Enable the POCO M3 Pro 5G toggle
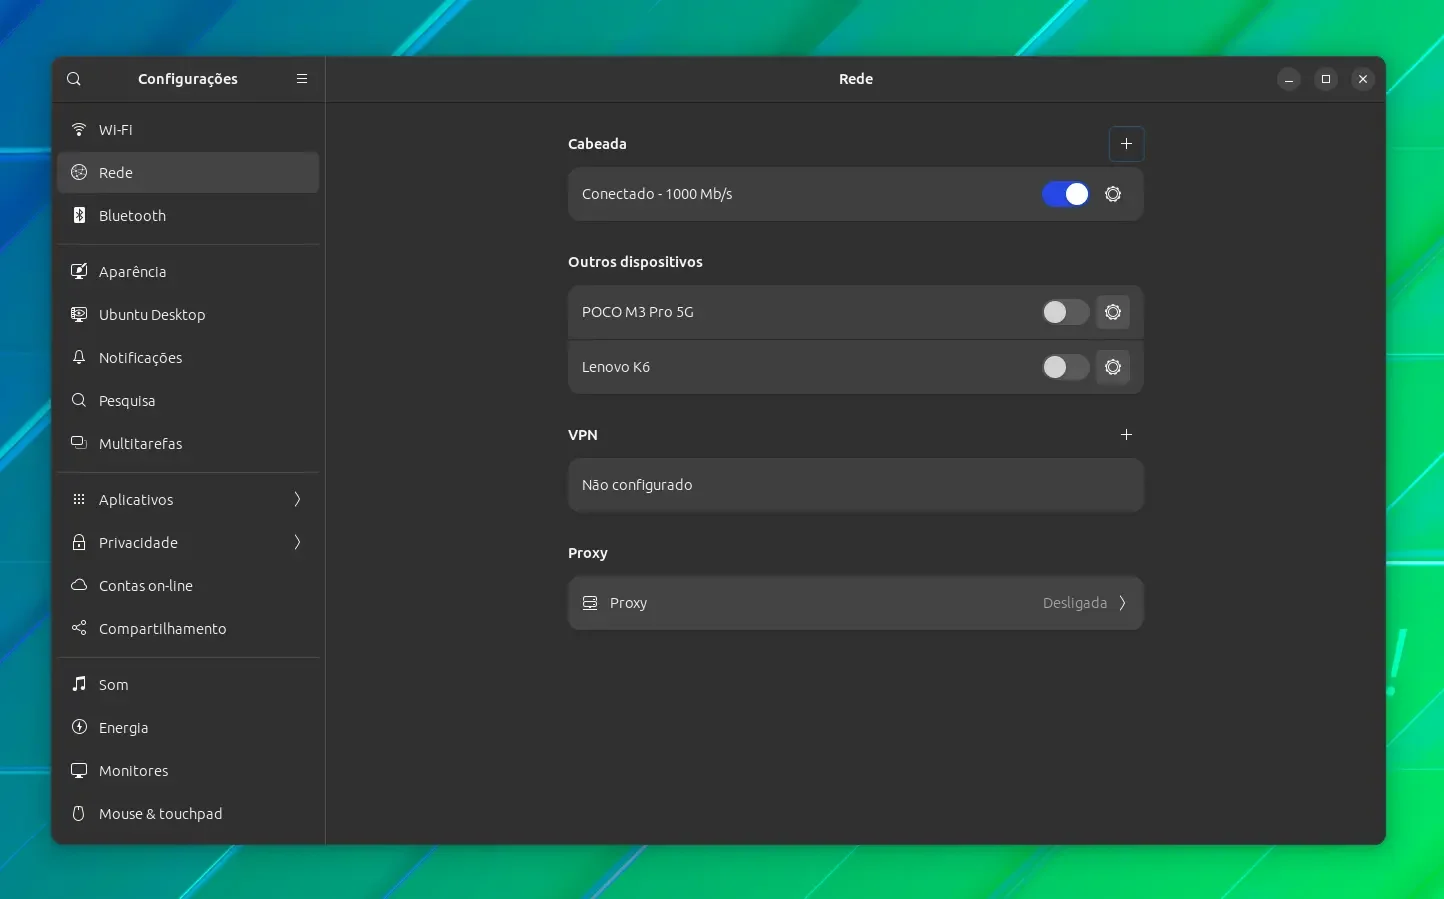This screenshot has width=1444, height=899. coord(1066,312)
